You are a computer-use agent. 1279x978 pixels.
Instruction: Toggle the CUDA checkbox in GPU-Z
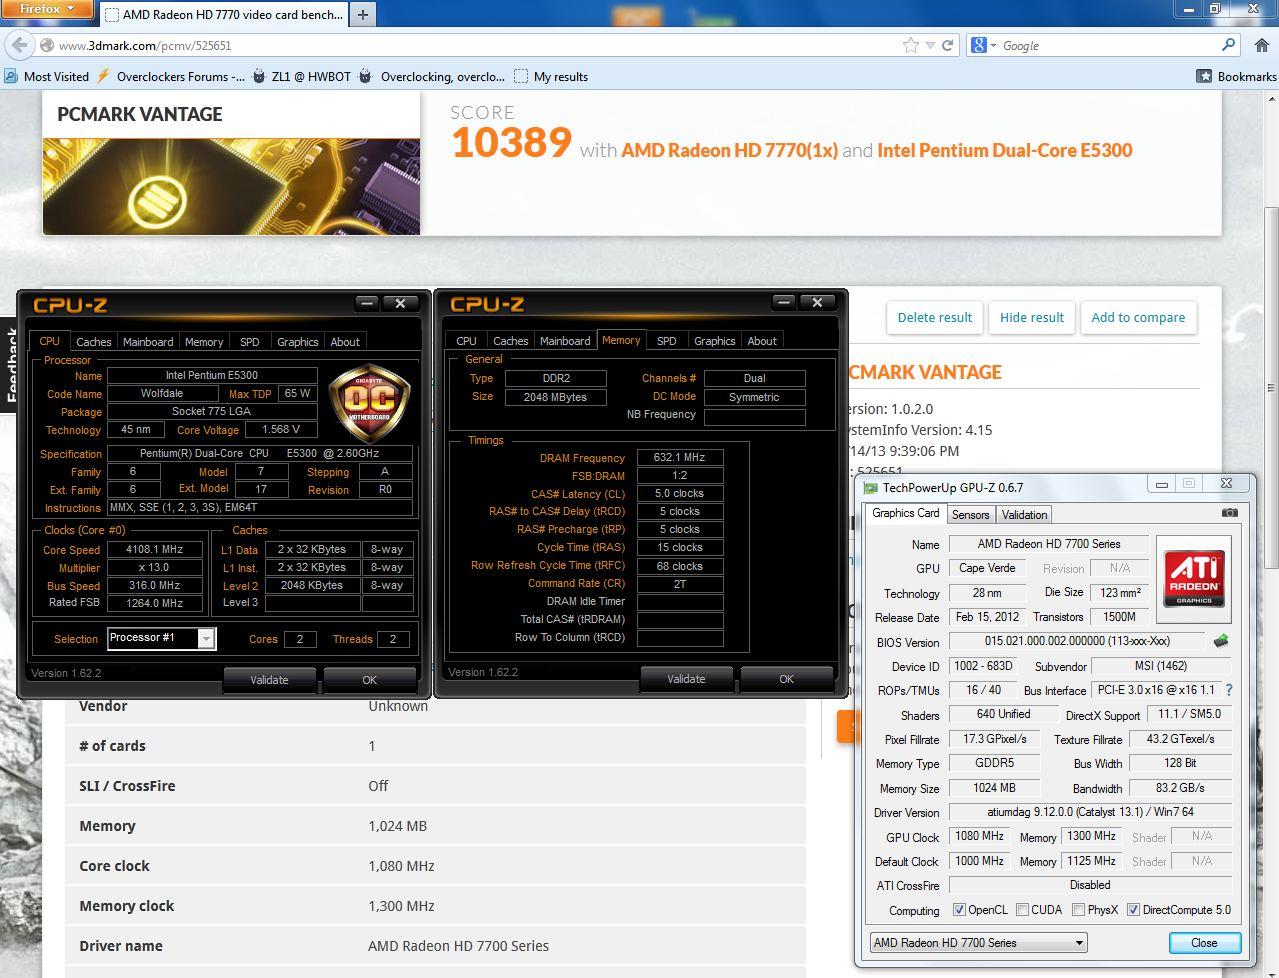tap(1022, 910)
